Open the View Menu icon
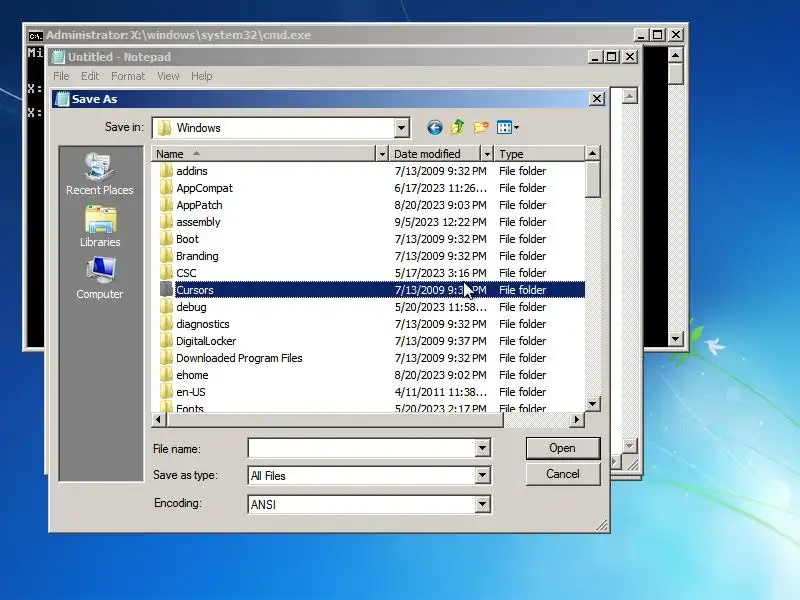 (508, 128)
